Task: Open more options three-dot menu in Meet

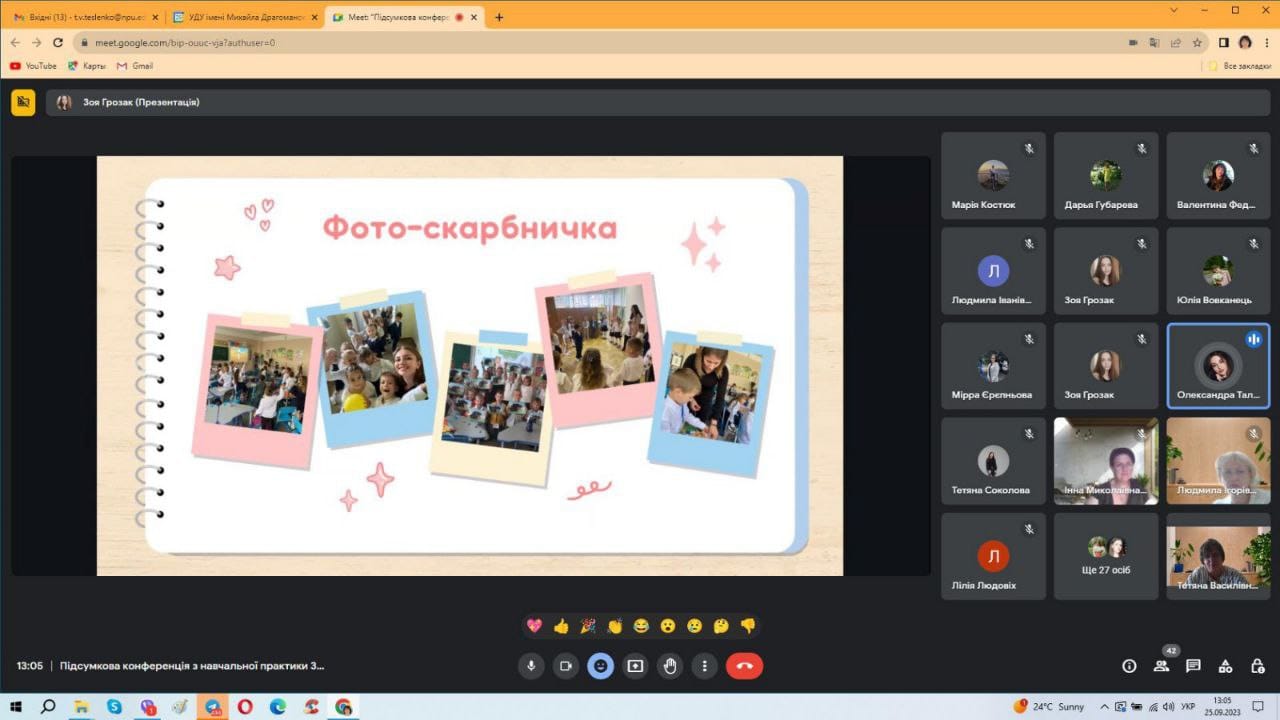Action: point(705,666)
